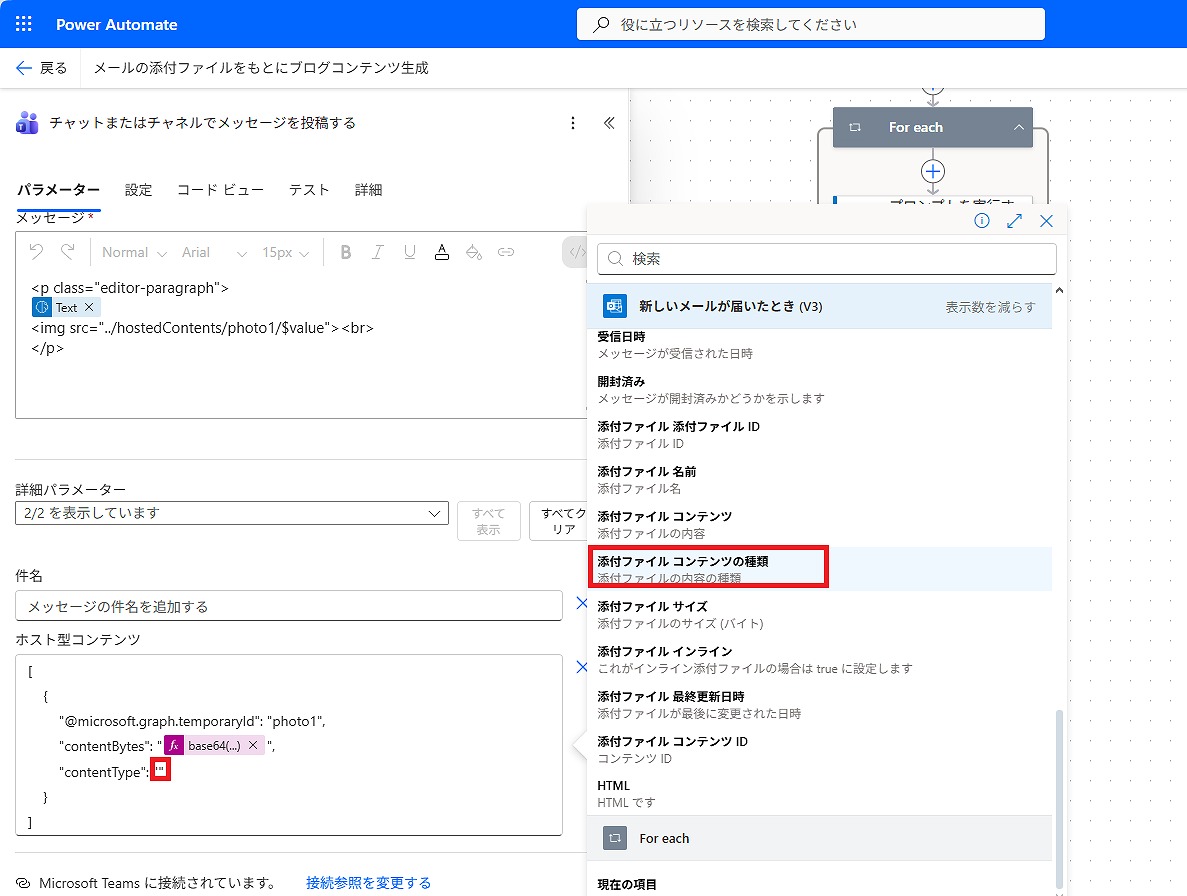Expand the dynamic content popup to fullscreen
The image size is (1187, 896).
[x=1014, y=221]
